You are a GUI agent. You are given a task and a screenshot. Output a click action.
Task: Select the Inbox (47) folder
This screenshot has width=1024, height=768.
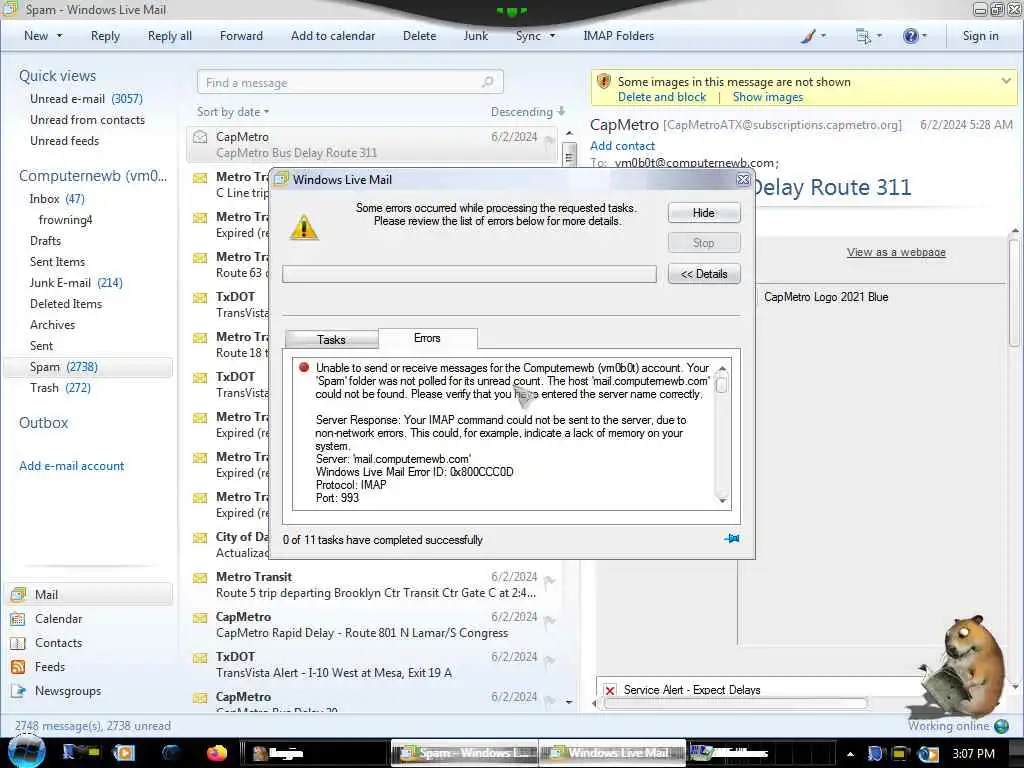57,199
